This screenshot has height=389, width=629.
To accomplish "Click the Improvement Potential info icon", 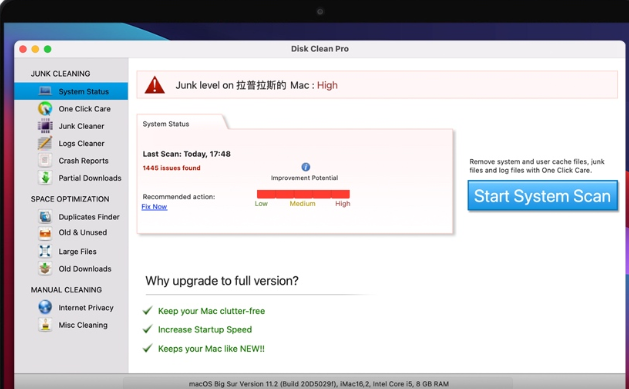I will click(305, 167).
